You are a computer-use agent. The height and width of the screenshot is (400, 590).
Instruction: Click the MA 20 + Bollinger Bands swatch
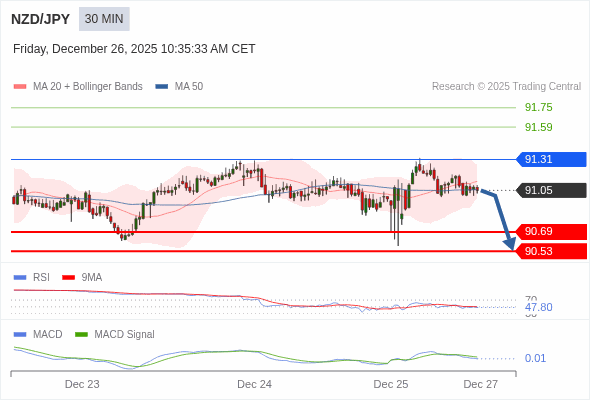point(20,87)
